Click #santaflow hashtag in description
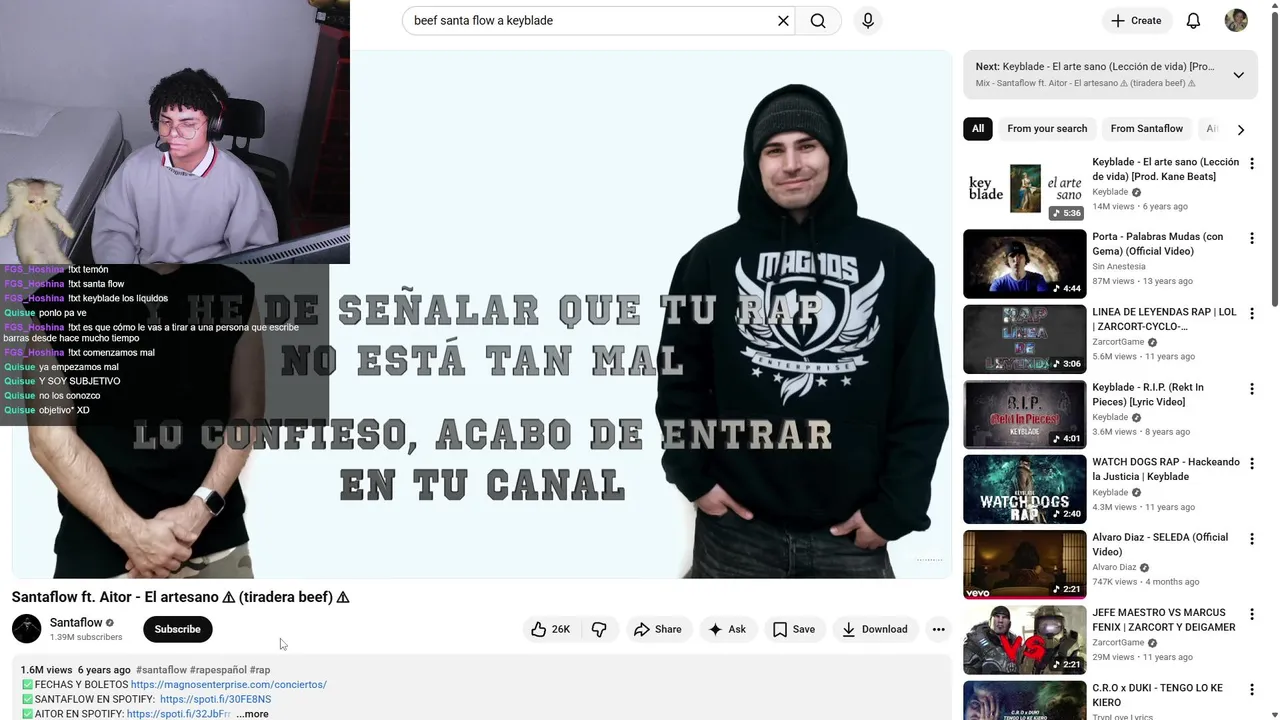 coord(161,670)
